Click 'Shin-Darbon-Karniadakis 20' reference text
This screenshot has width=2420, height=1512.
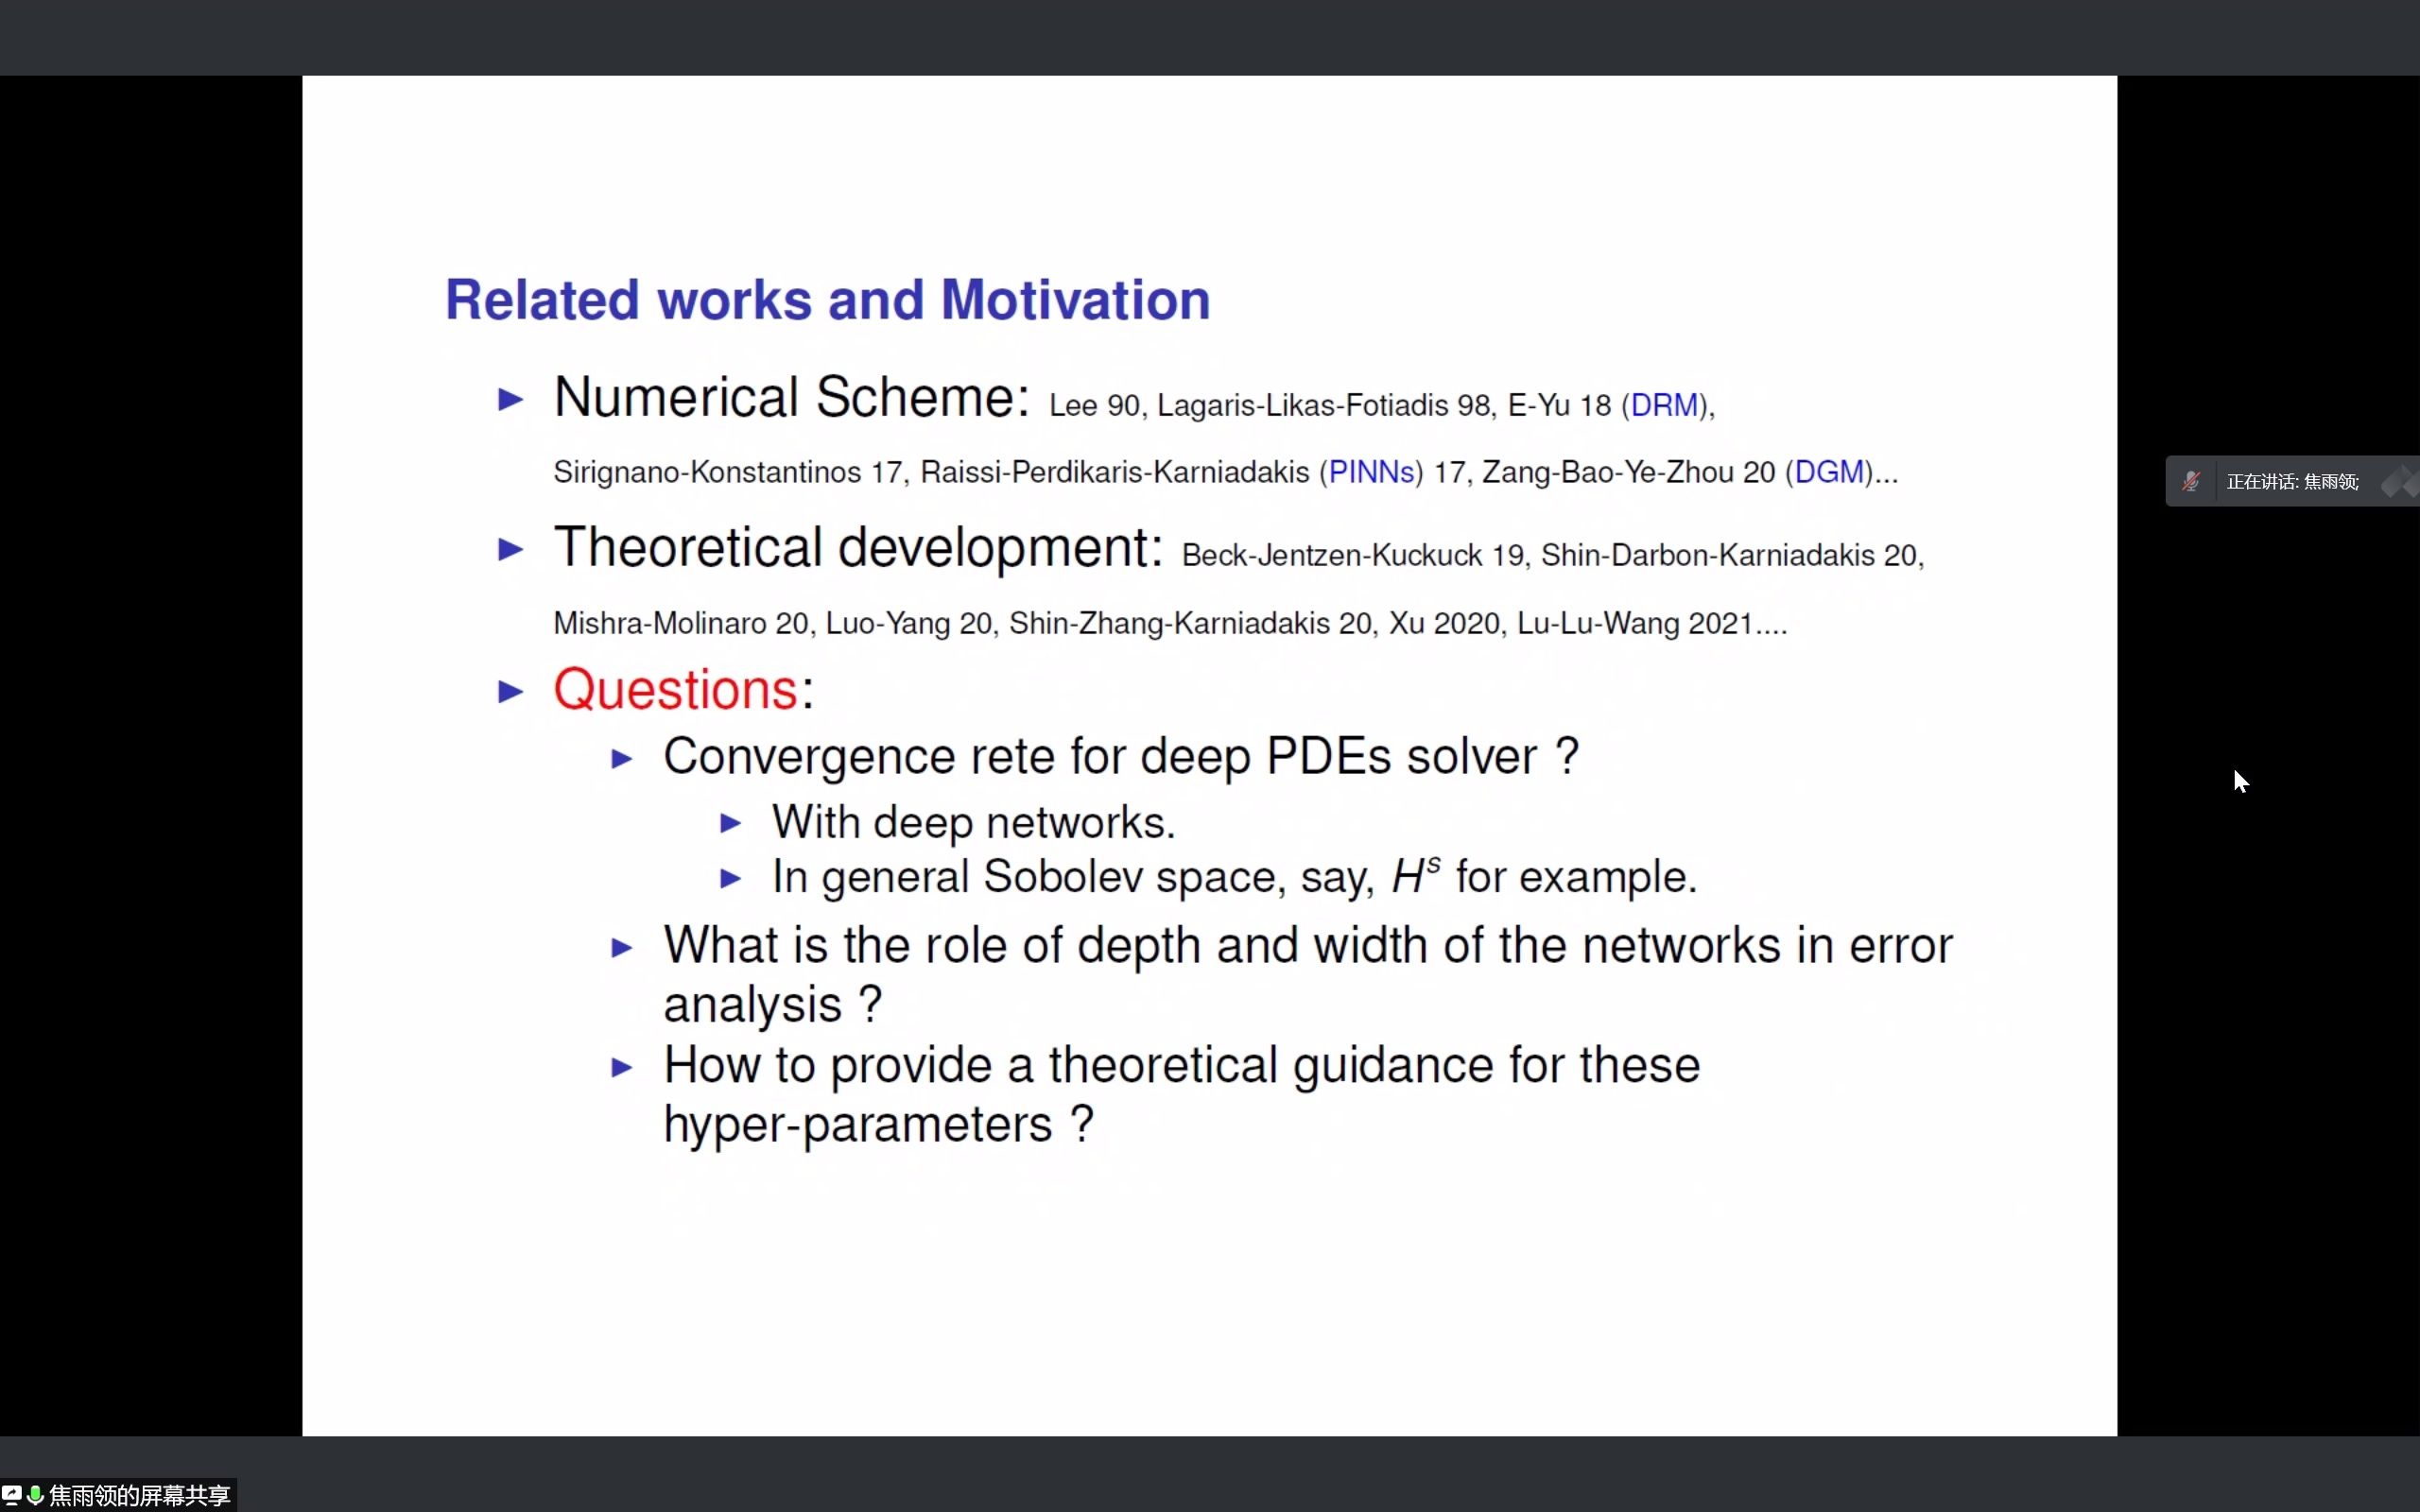(x=1728, y=556)
